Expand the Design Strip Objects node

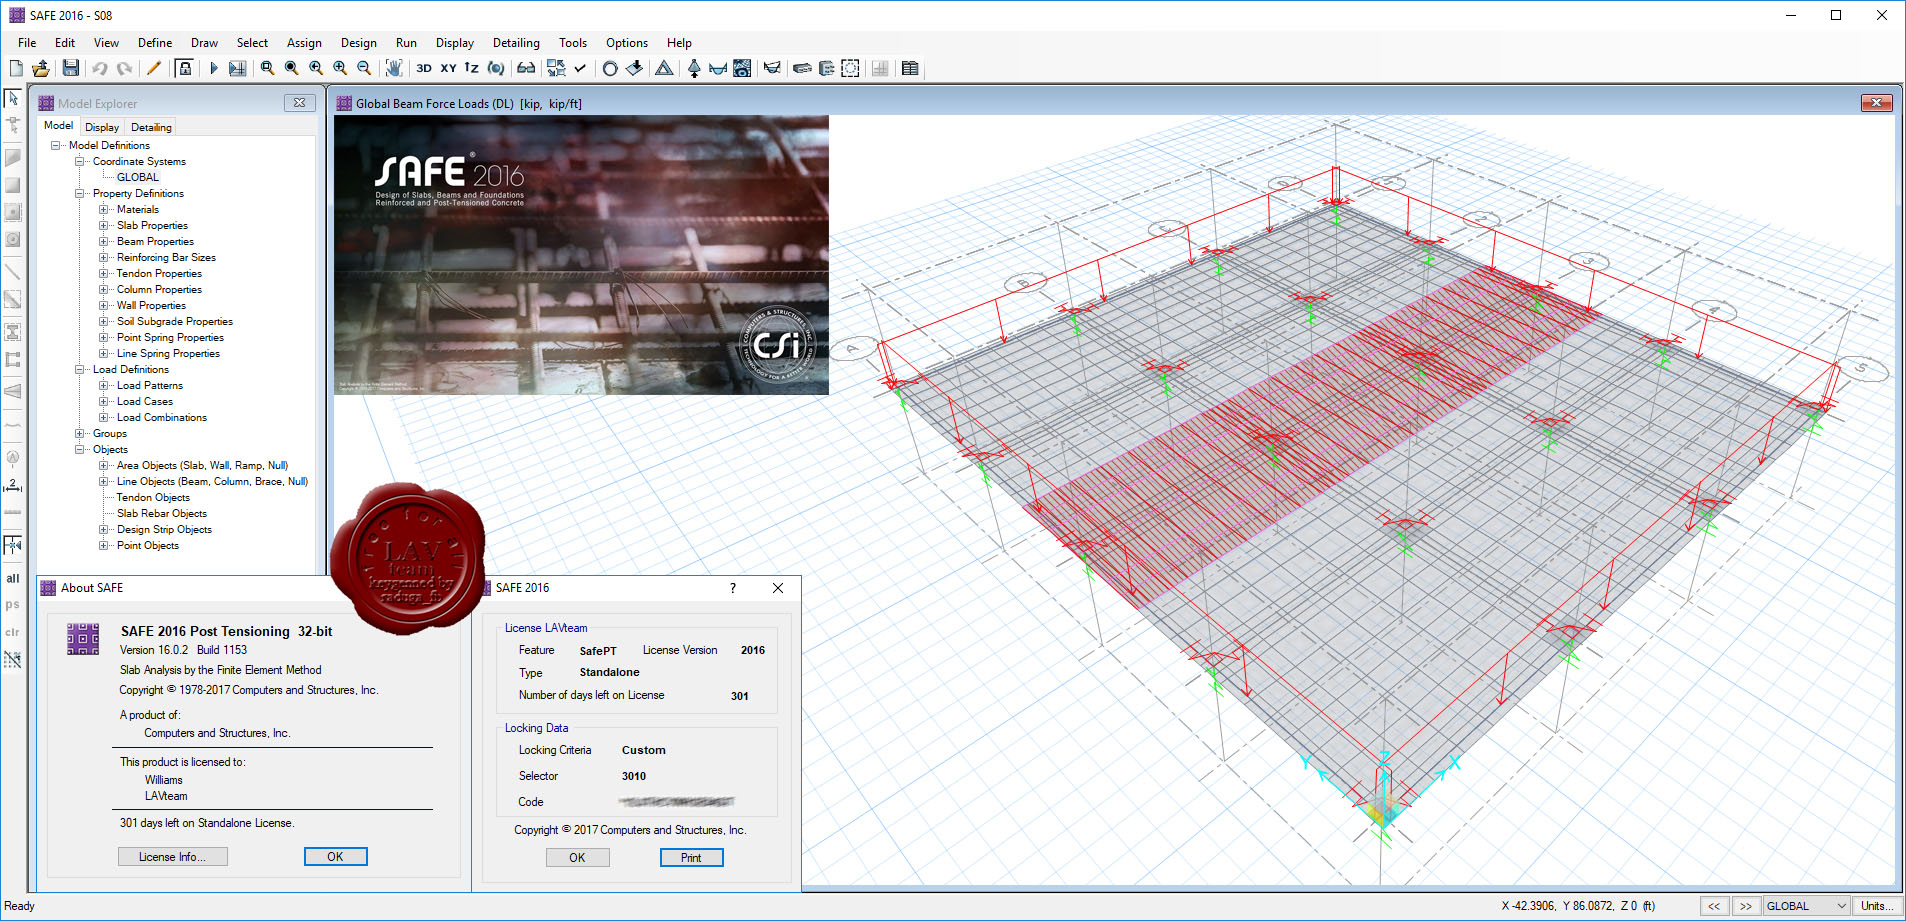click(x=104, y=529)
